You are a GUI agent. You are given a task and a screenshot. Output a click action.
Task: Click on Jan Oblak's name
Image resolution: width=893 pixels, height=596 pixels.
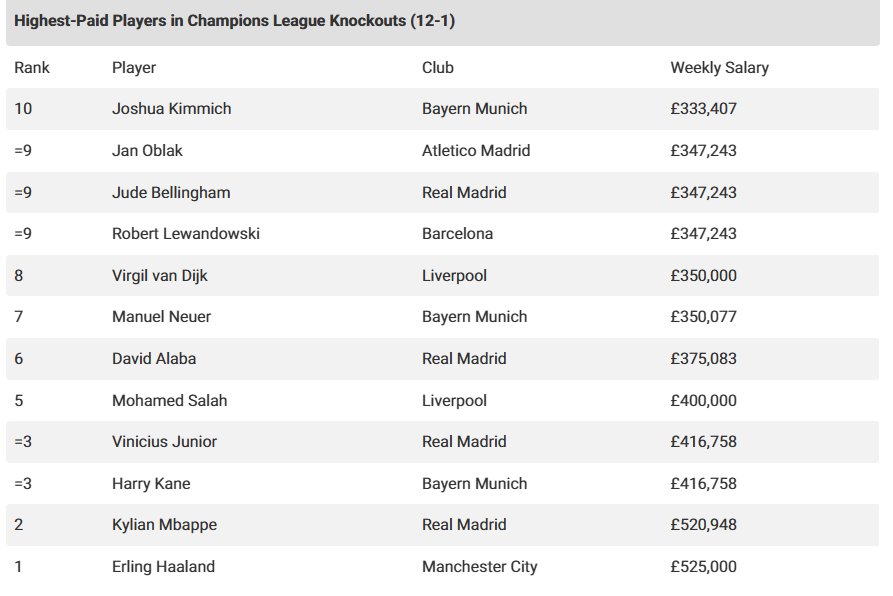[147, 151]
